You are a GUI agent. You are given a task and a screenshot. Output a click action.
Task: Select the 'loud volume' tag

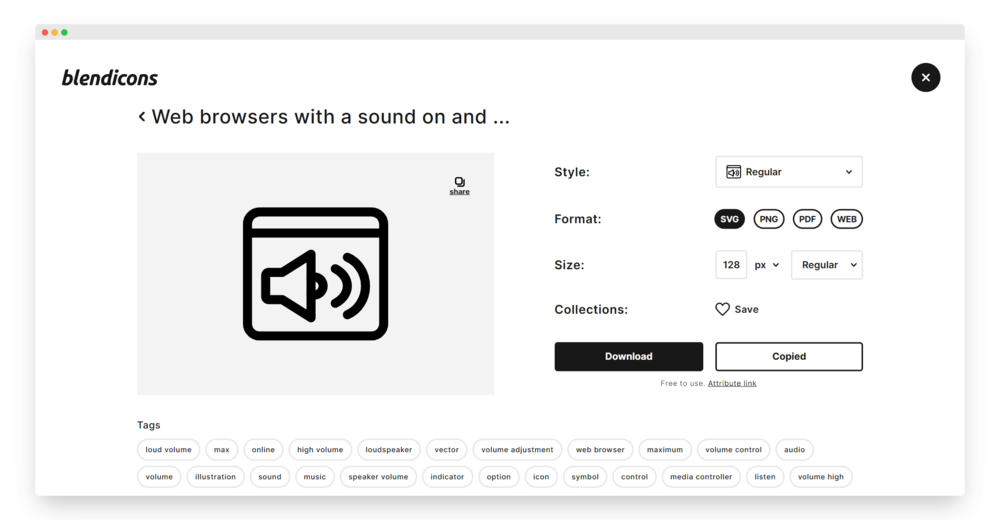click(x=168, y=450)
